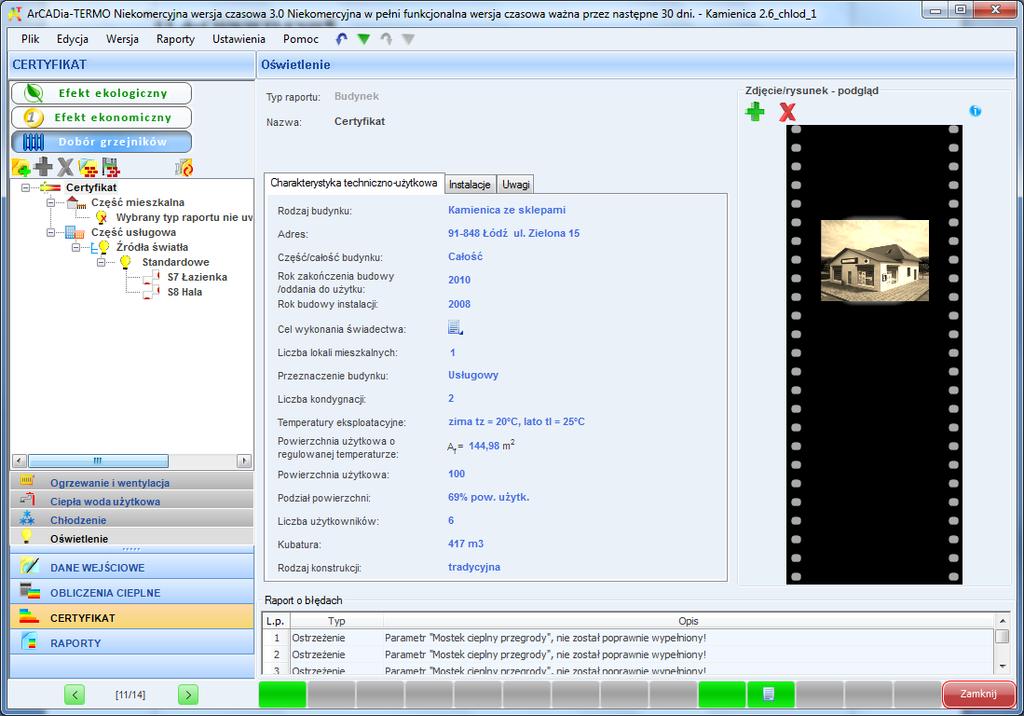Open the Wersja menu
This screenshot has height=716, width=1024.
[122, 39]
